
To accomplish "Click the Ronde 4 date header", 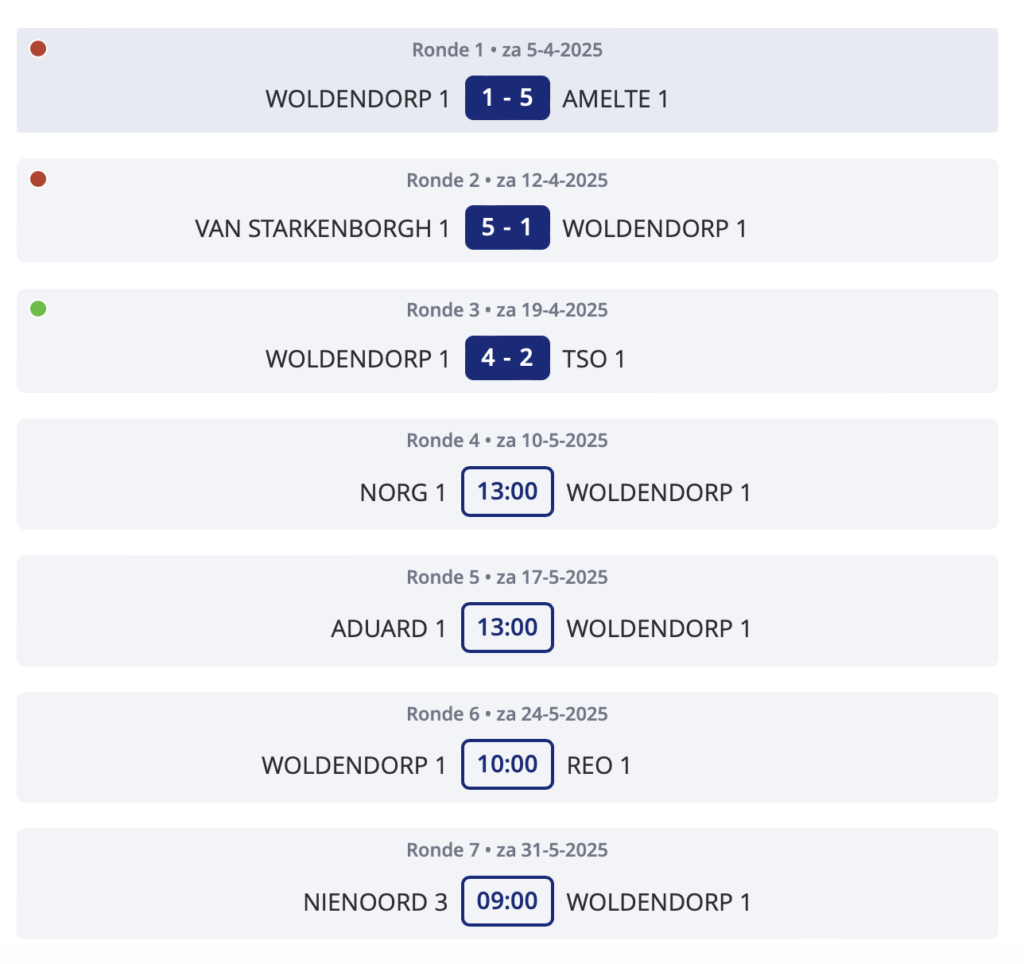I will pos(507,441).
